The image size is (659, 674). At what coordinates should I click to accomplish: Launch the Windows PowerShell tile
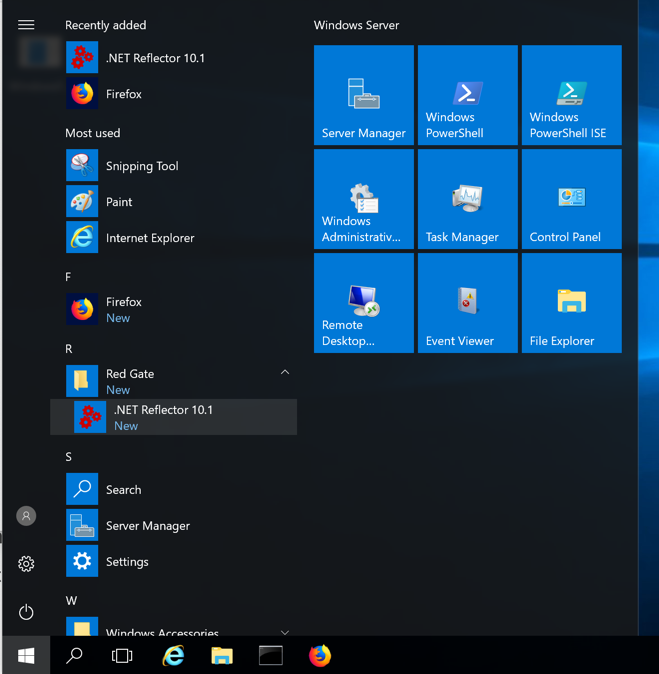click(x=467, y=96)
